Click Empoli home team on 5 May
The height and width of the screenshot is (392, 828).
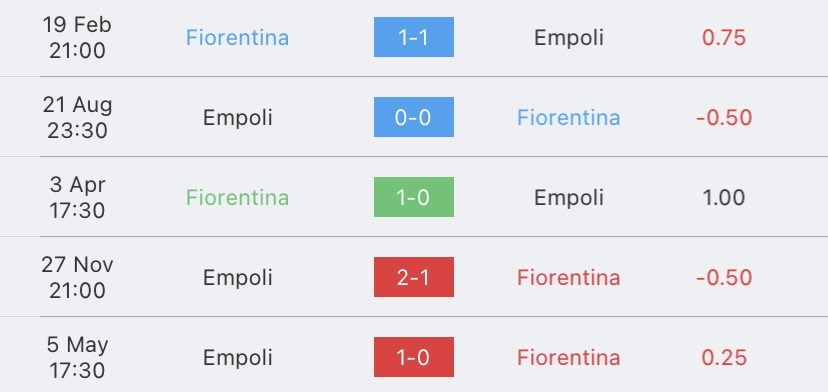238,358
